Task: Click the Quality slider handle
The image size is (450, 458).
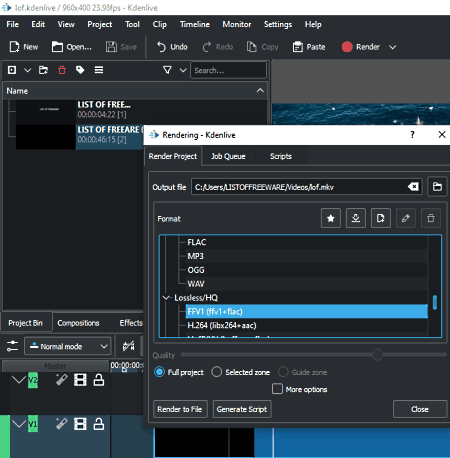Action: pyautogui.click(x=377, y=355)
